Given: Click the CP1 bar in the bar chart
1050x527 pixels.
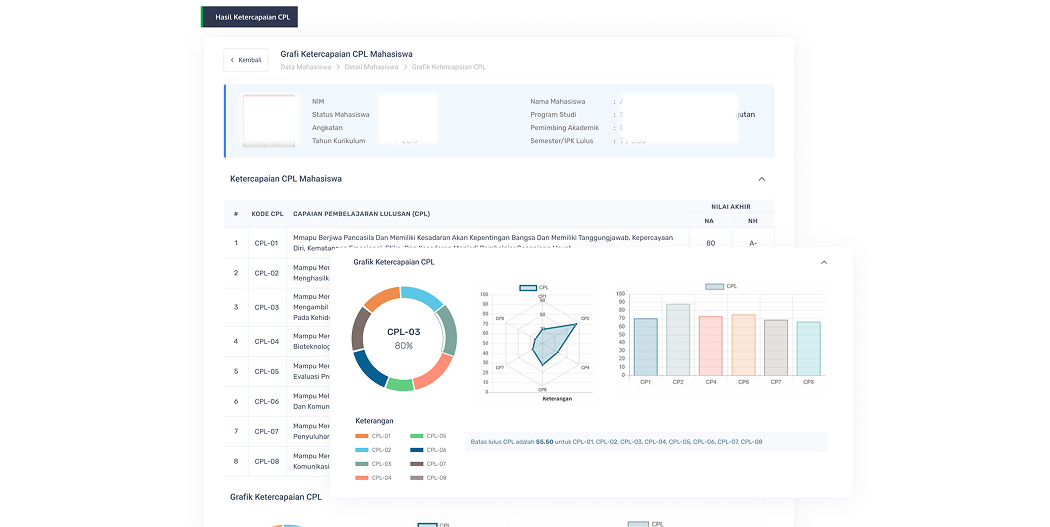Looking at the screenshot, I should tap(646, 347).
